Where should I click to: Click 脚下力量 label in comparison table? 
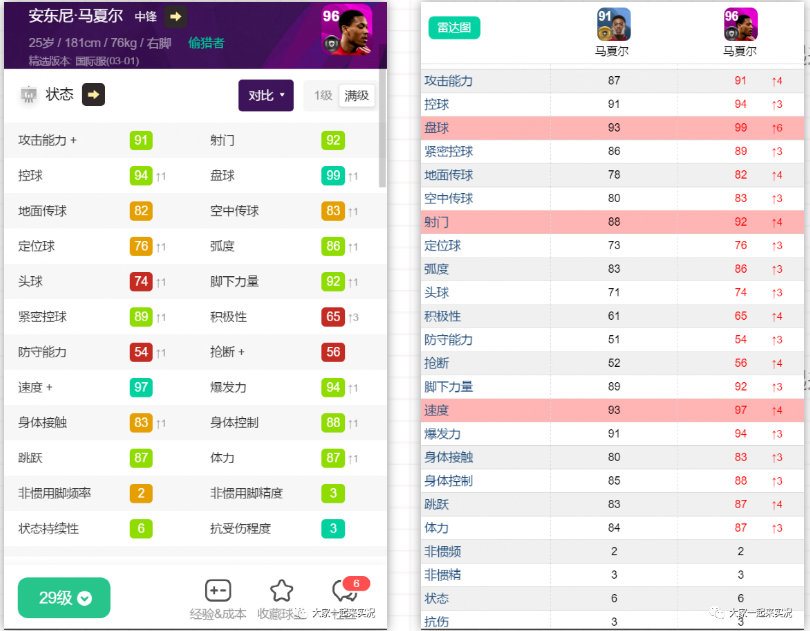(448, 387)
